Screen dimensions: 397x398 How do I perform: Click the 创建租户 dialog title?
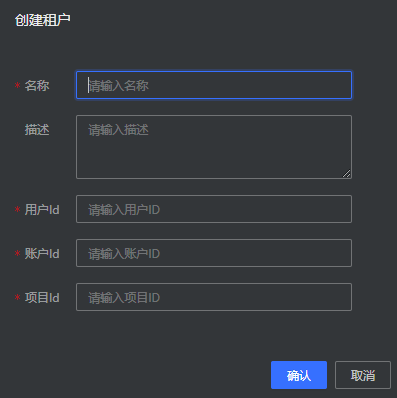click(x=43, y=20)
